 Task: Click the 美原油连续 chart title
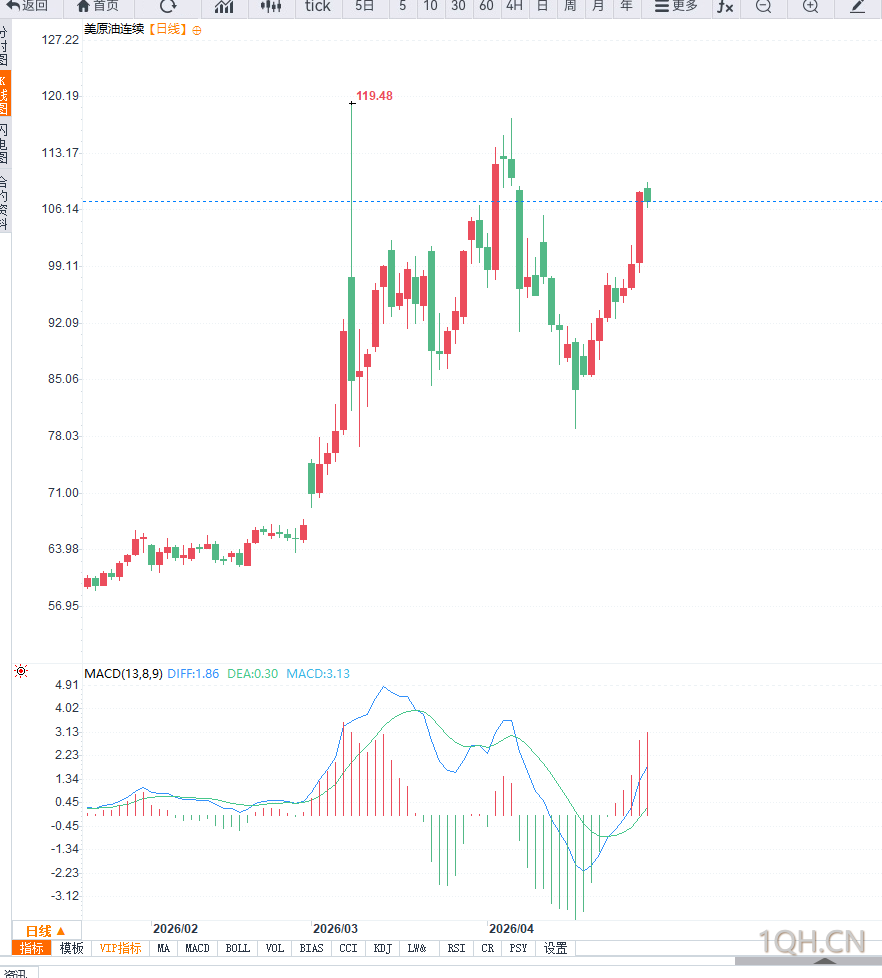114,29
